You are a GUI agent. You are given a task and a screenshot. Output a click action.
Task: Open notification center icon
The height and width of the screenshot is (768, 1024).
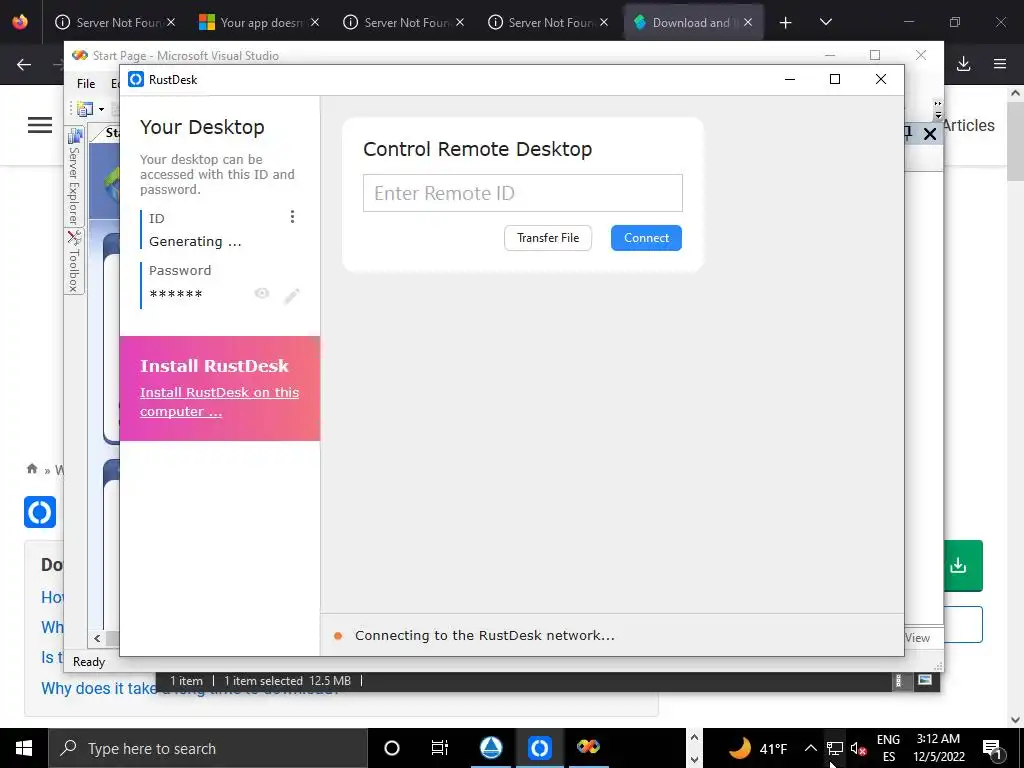(992, 748)
